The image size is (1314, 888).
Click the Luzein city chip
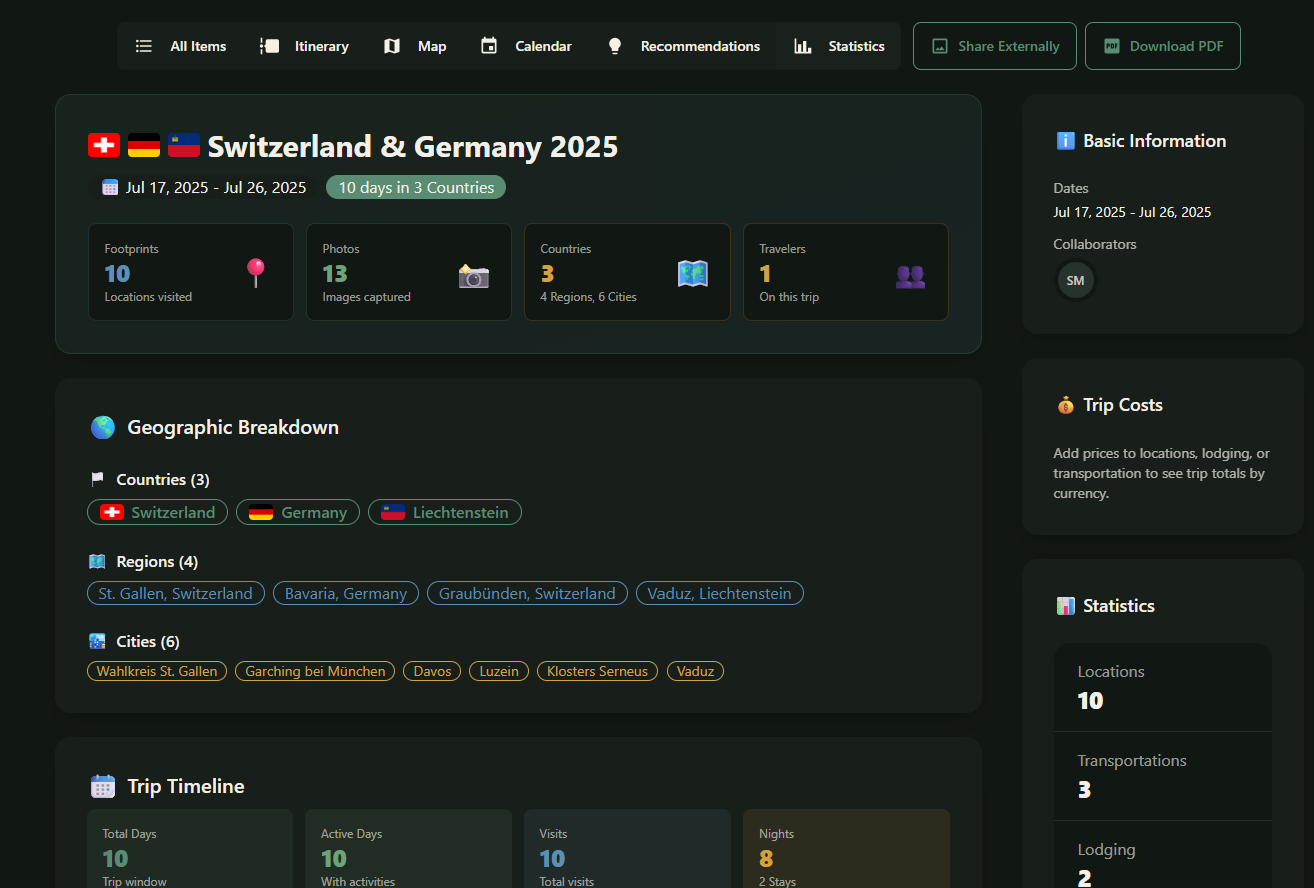499,671
